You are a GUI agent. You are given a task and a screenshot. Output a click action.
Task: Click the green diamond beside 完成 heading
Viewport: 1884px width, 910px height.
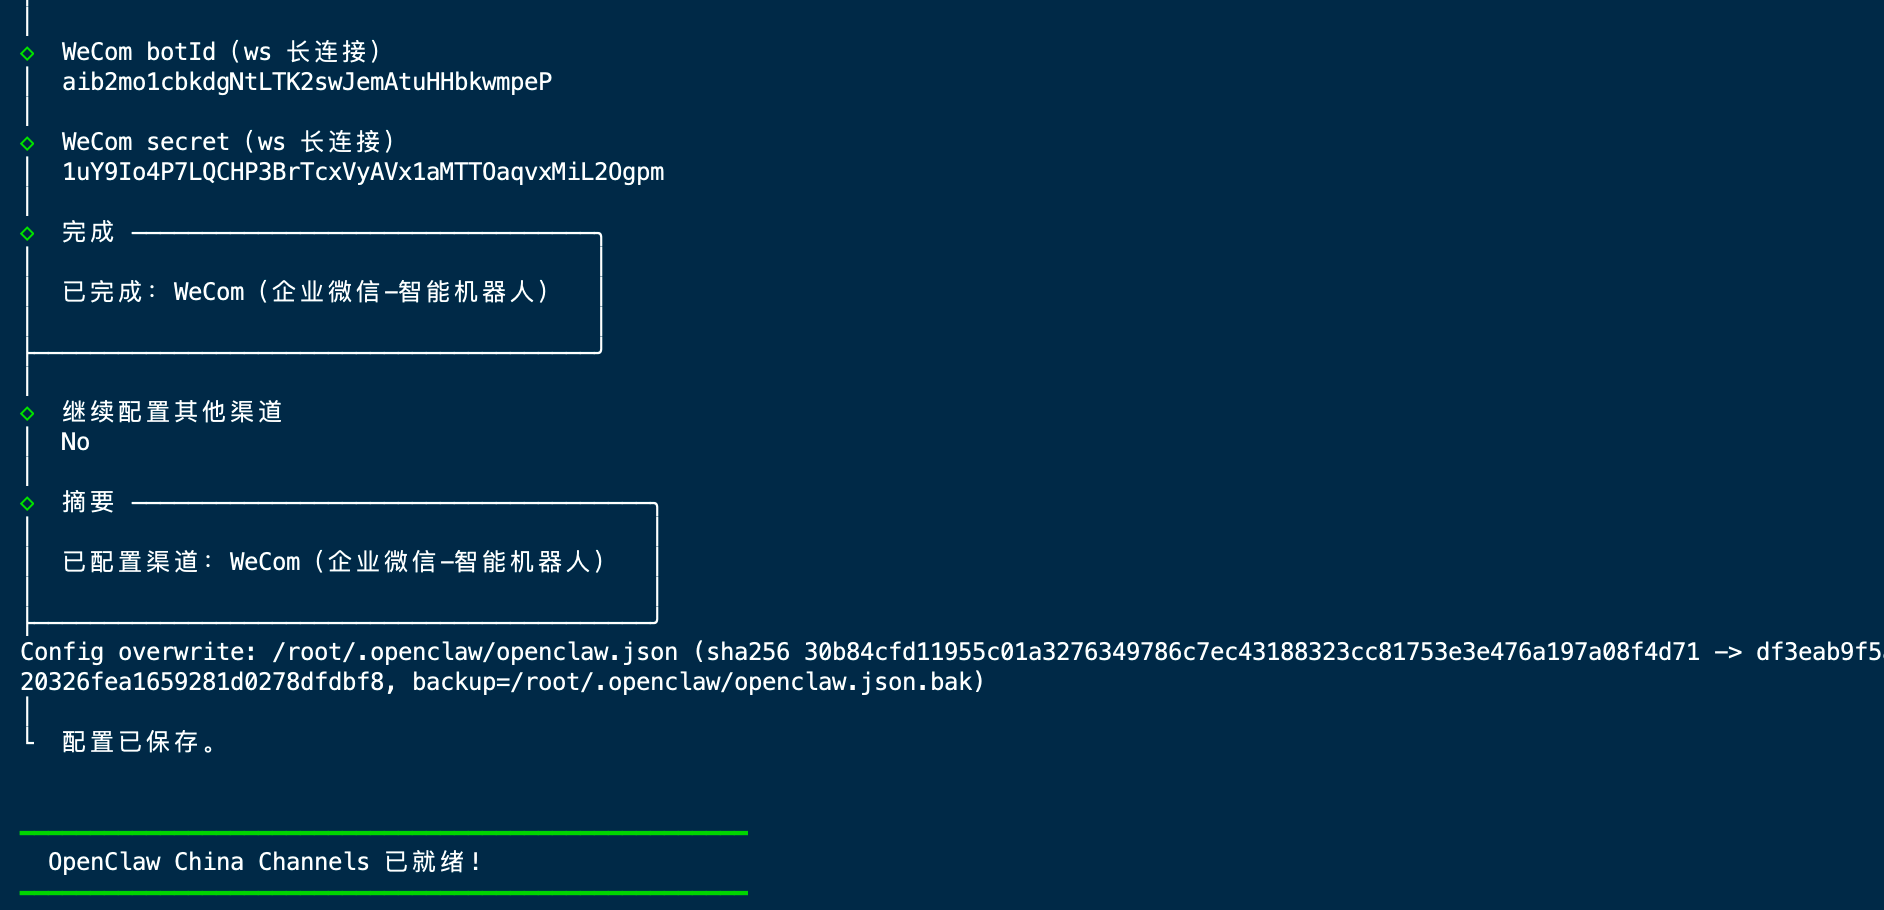tap(27, 233)
